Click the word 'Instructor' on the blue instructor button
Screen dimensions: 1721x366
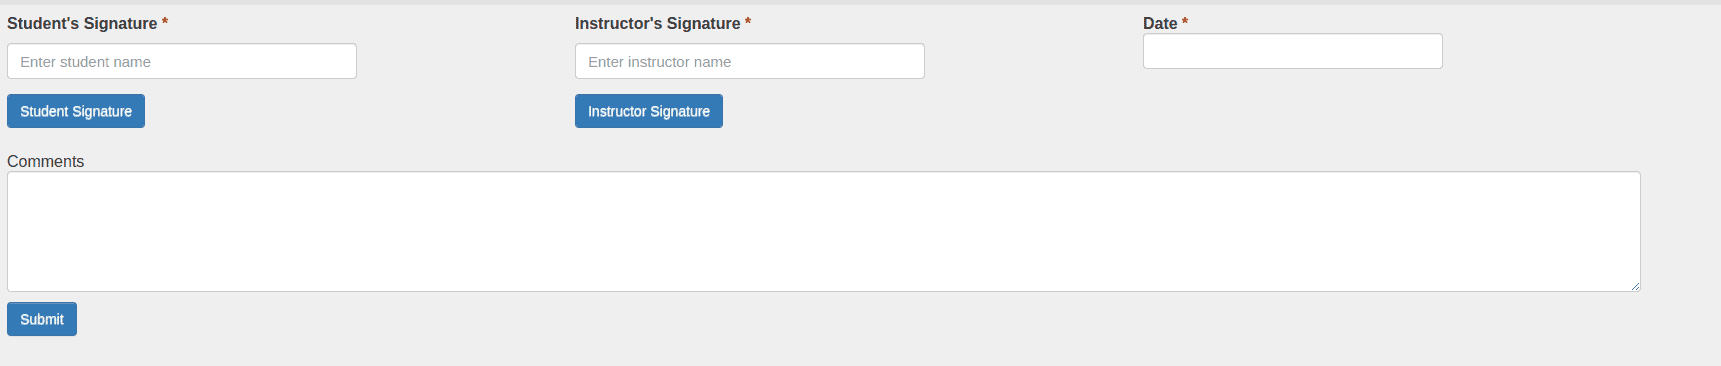[617, 111]
